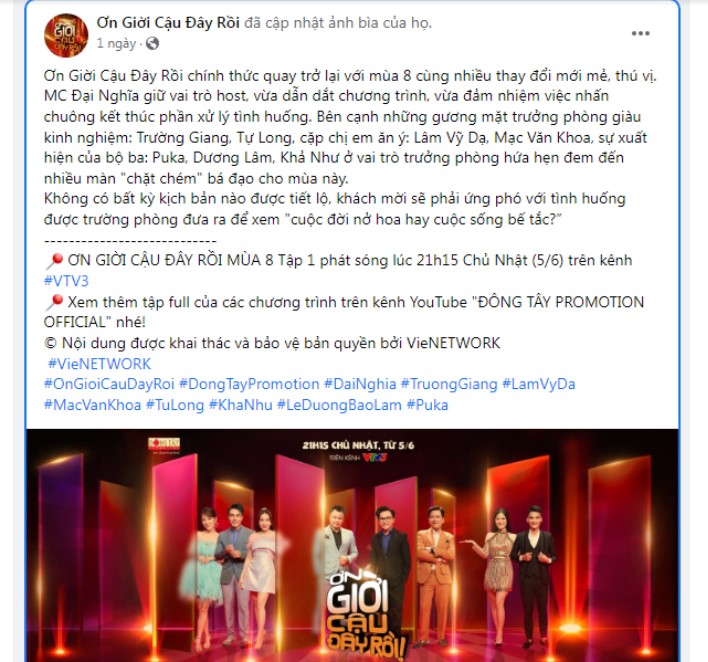This screenshot has width=708, height=662.
Task: Click the #OnGioiCauDayRoi hashtag
Action: pyautogui.click(x=109, y=384)
